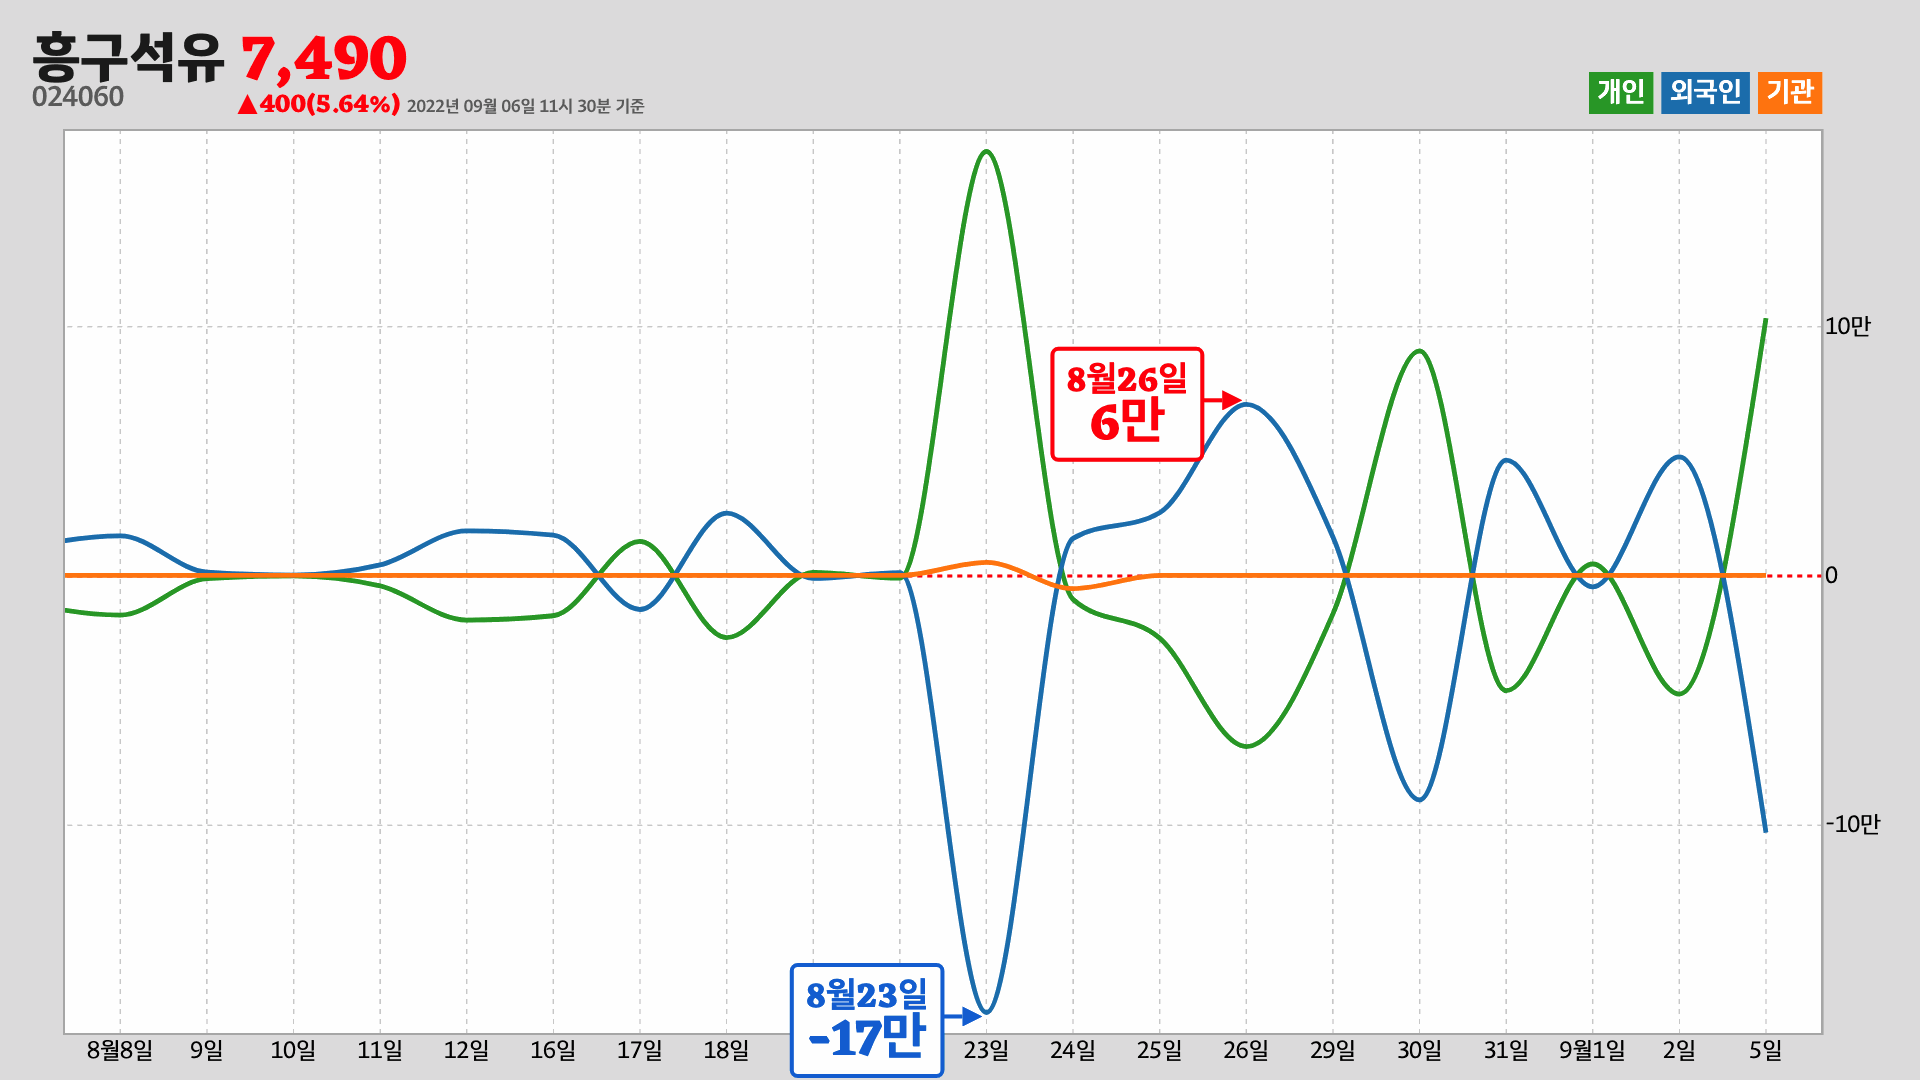Click the 24일 x-axis label
Screen dimensions: 1920x1080
[1073, 1050]
